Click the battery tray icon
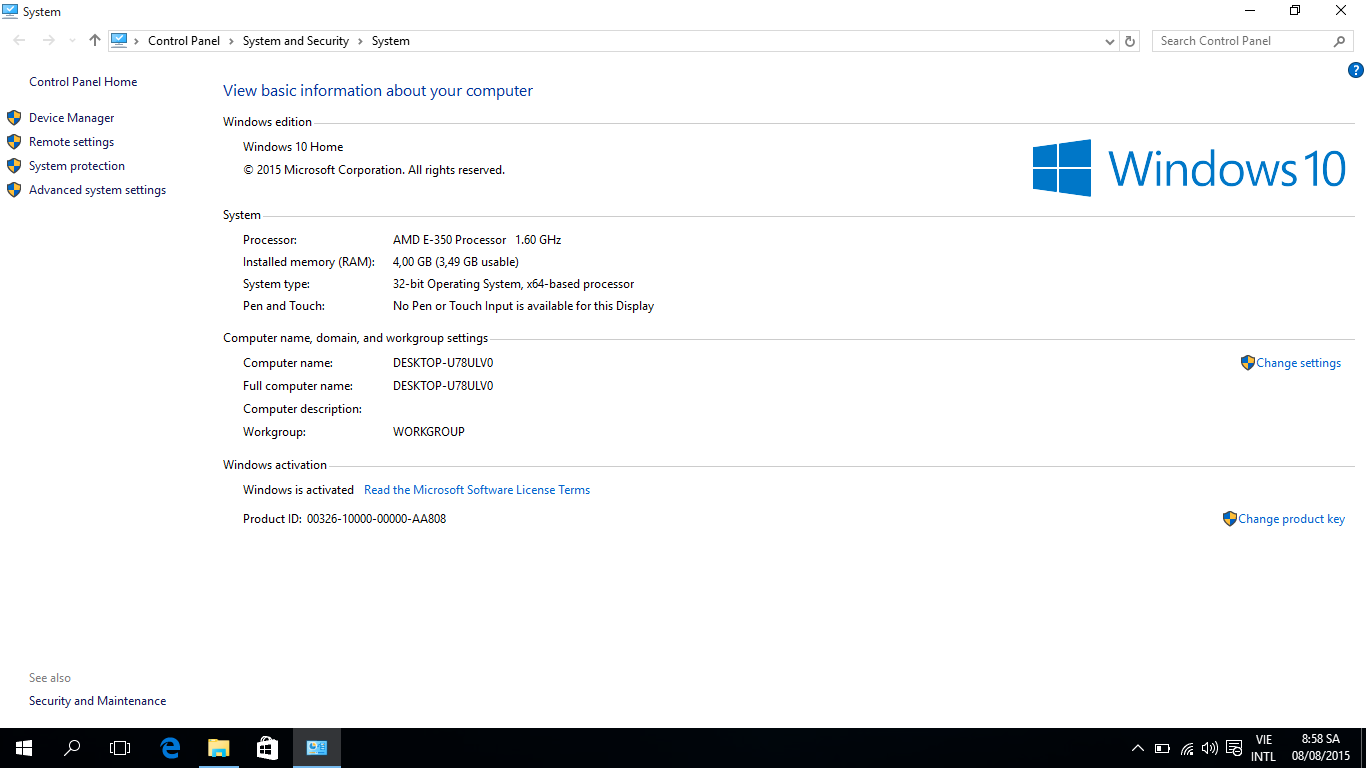The height and width of the screenshot is (768, 1366). coord(1162,748)
